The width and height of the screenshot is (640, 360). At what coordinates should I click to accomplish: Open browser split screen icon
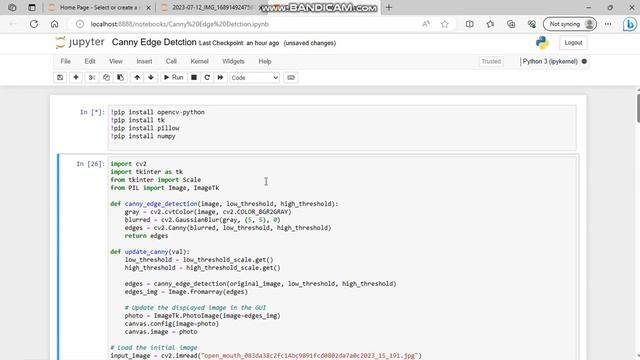click(x=470, y=24)
